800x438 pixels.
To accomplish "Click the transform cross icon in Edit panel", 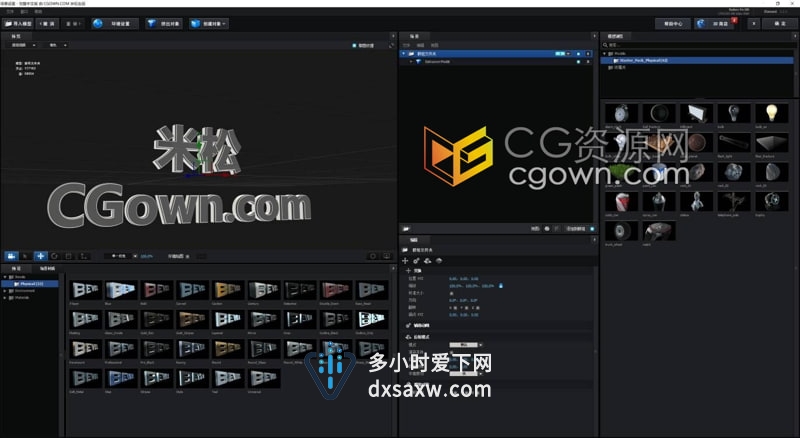I will click(x=405, y=260).
